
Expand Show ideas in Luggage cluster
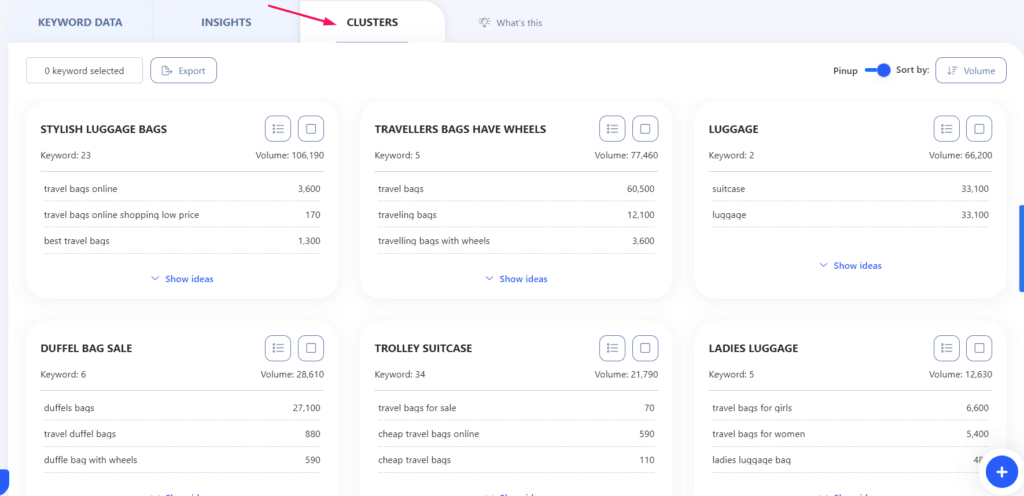click(x=850, y=266)
